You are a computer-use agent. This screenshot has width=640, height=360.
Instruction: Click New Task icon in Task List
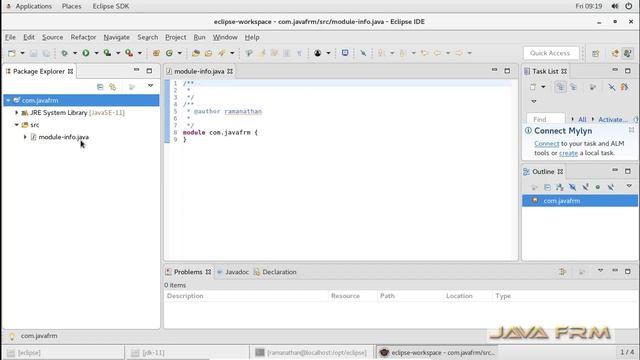point(533,87)
